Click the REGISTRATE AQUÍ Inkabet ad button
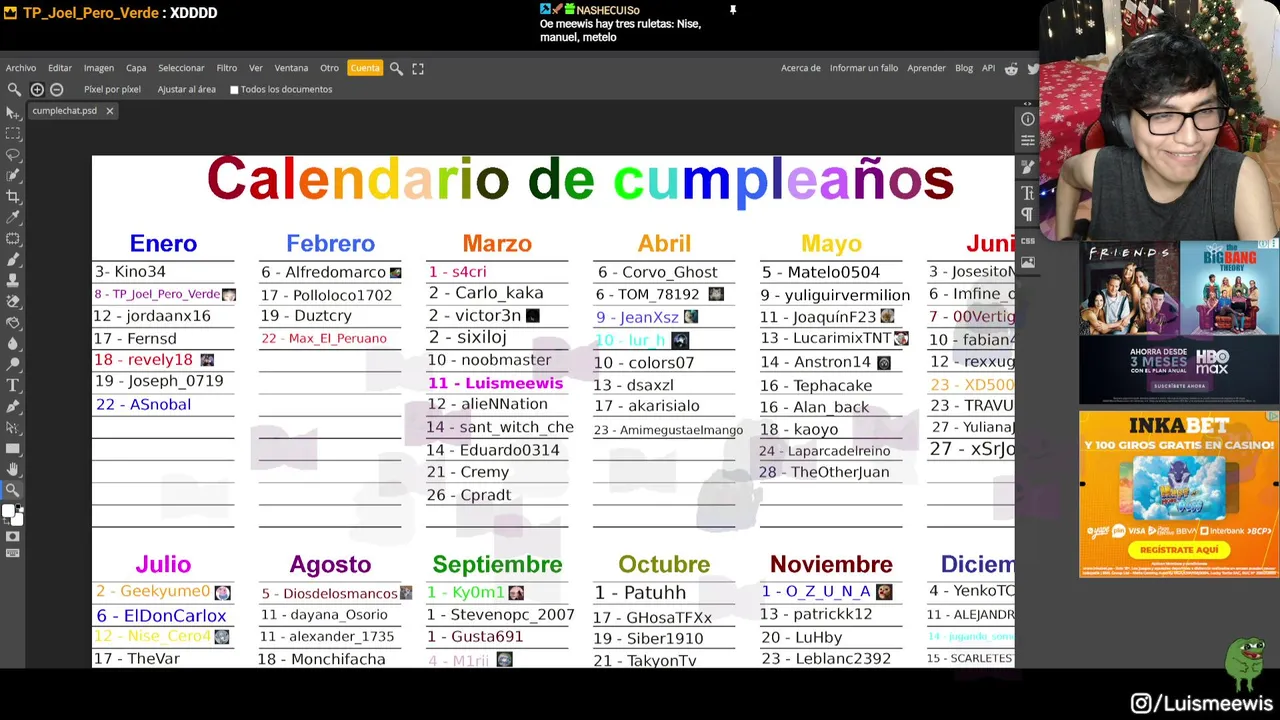1280x720 pixels. tap(1179, 550)
